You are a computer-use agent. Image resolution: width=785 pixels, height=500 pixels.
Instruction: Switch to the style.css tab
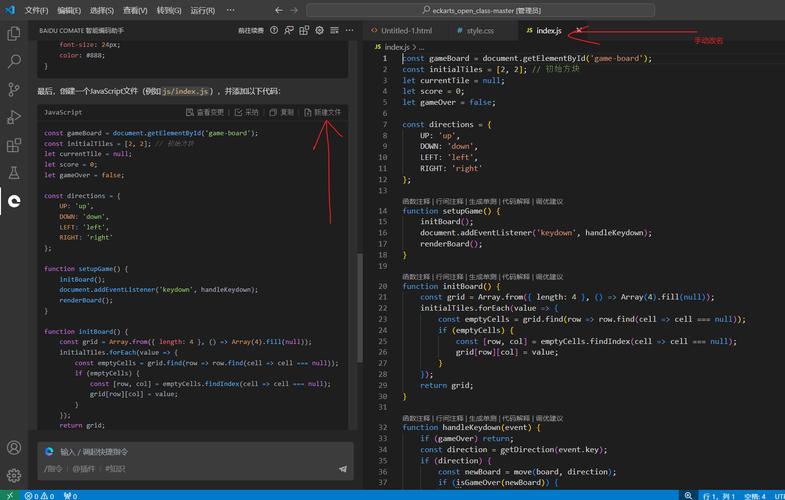pos(476,31)
